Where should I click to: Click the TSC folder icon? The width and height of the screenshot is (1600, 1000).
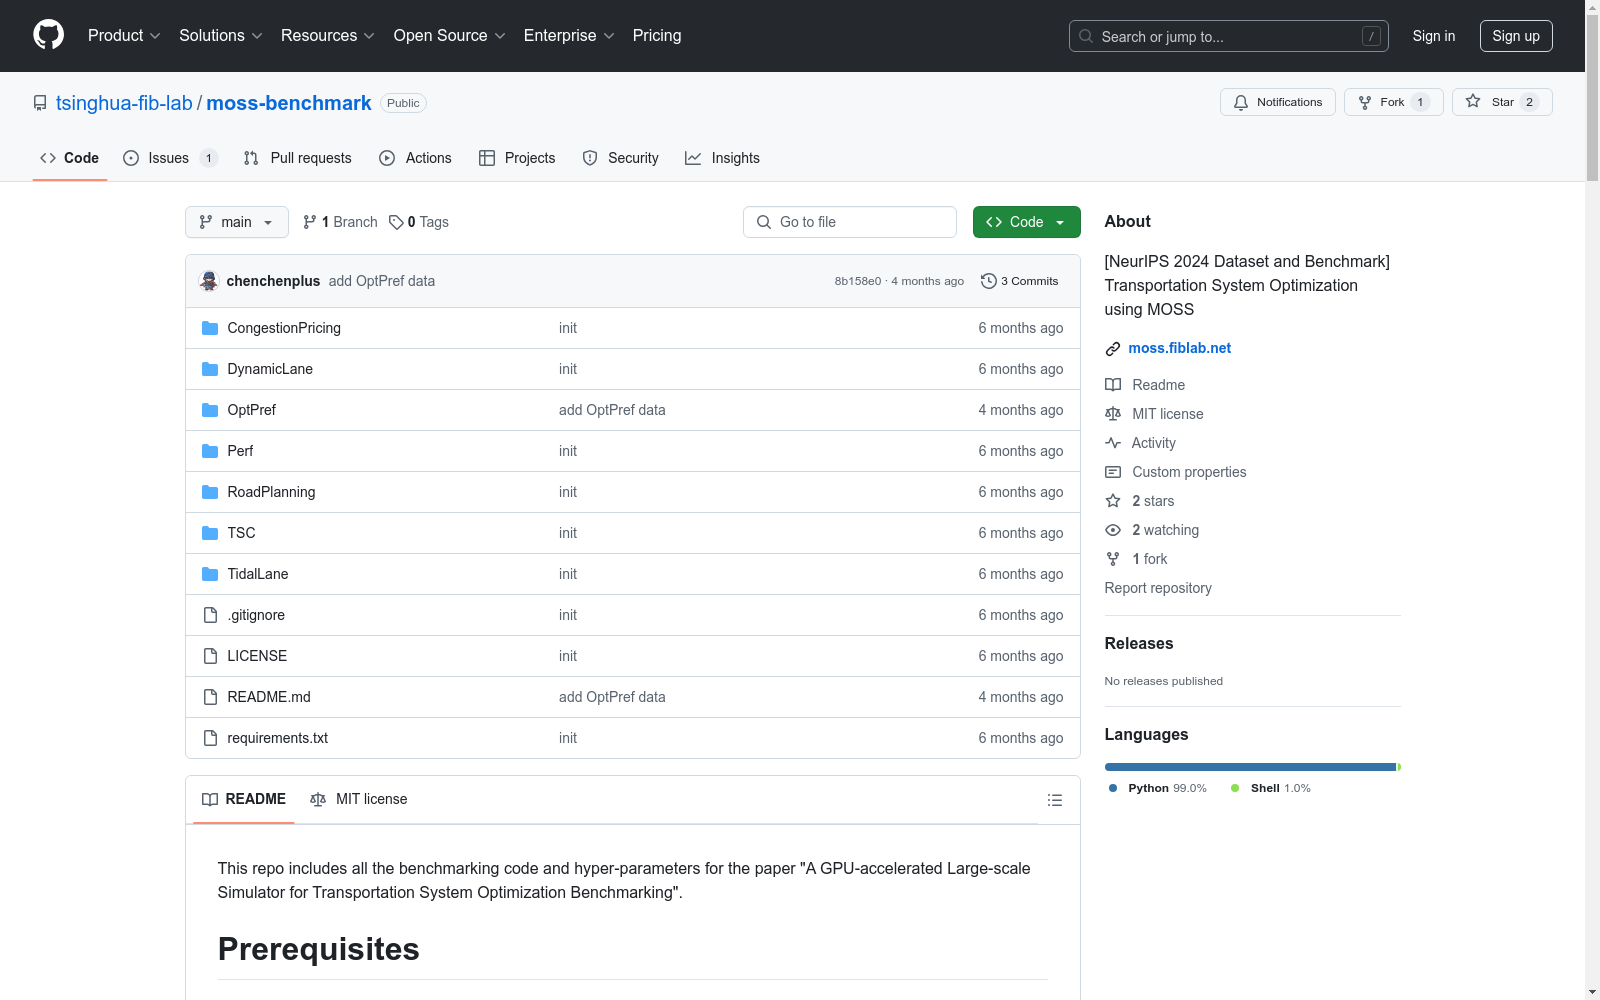[x=210, y=533]
